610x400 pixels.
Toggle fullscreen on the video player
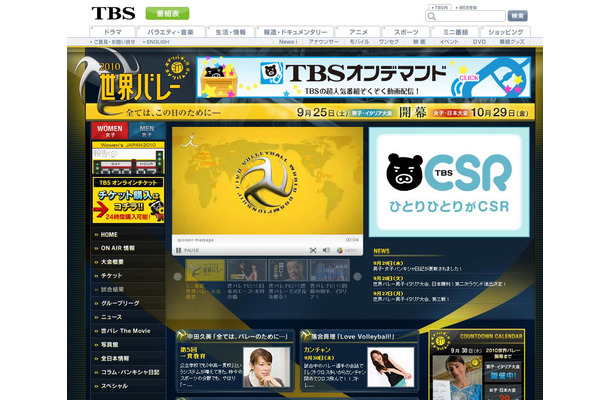313,250
